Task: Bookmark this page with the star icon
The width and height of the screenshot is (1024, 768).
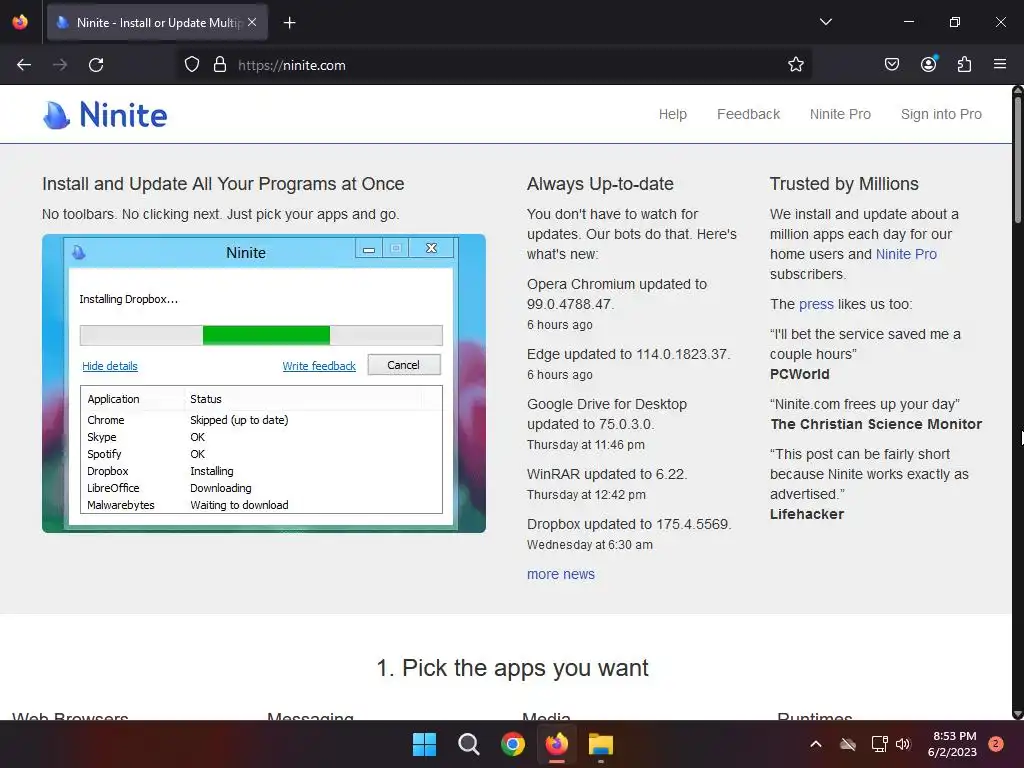Action: [x=795, y=65]
